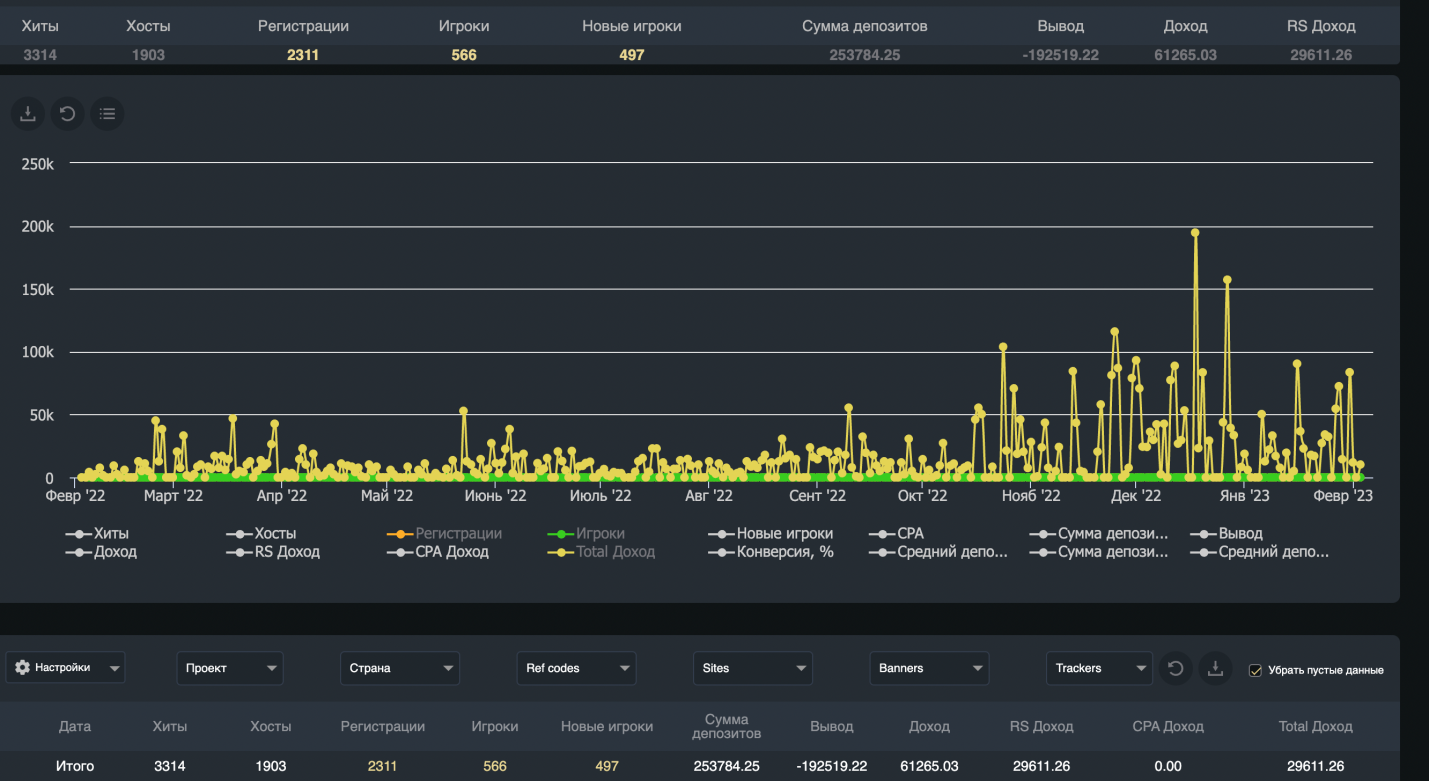Viewport: 1429px width, 781px height.
Task: Toggle the Игроки green legend marker
Action: click(x=561, y=534)
